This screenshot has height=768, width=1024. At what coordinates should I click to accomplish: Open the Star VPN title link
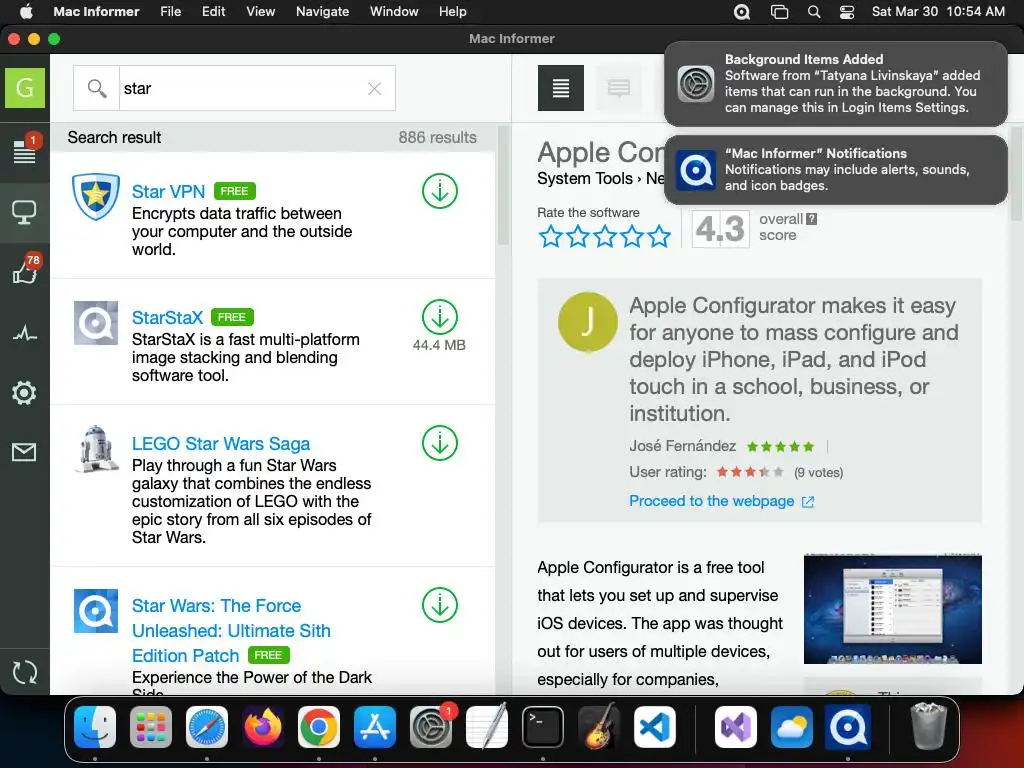(x=168, y=191)
